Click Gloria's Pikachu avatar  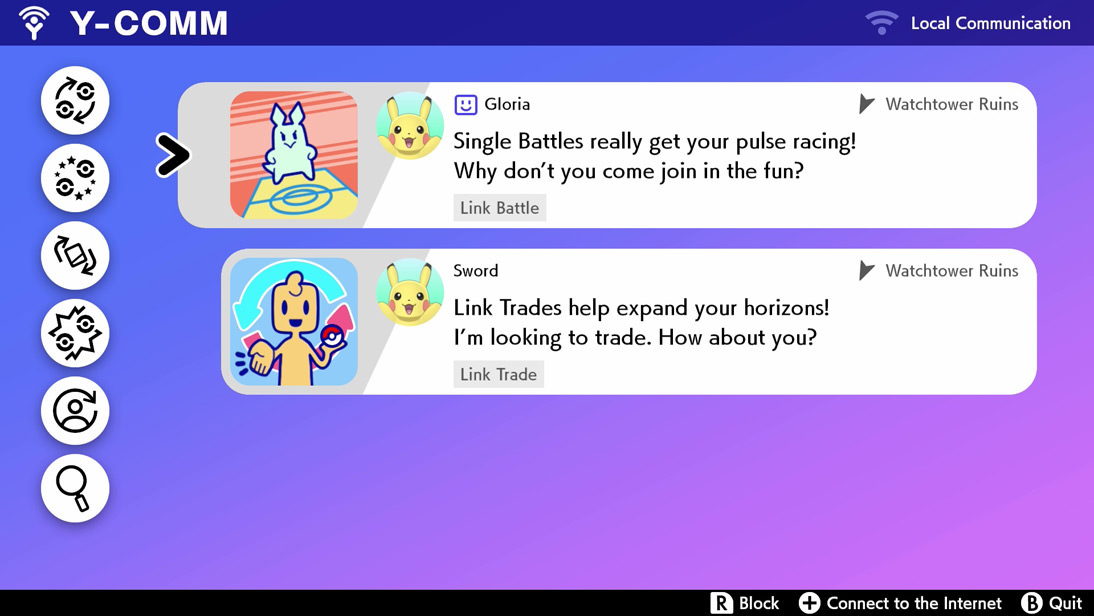coord(410,126)
